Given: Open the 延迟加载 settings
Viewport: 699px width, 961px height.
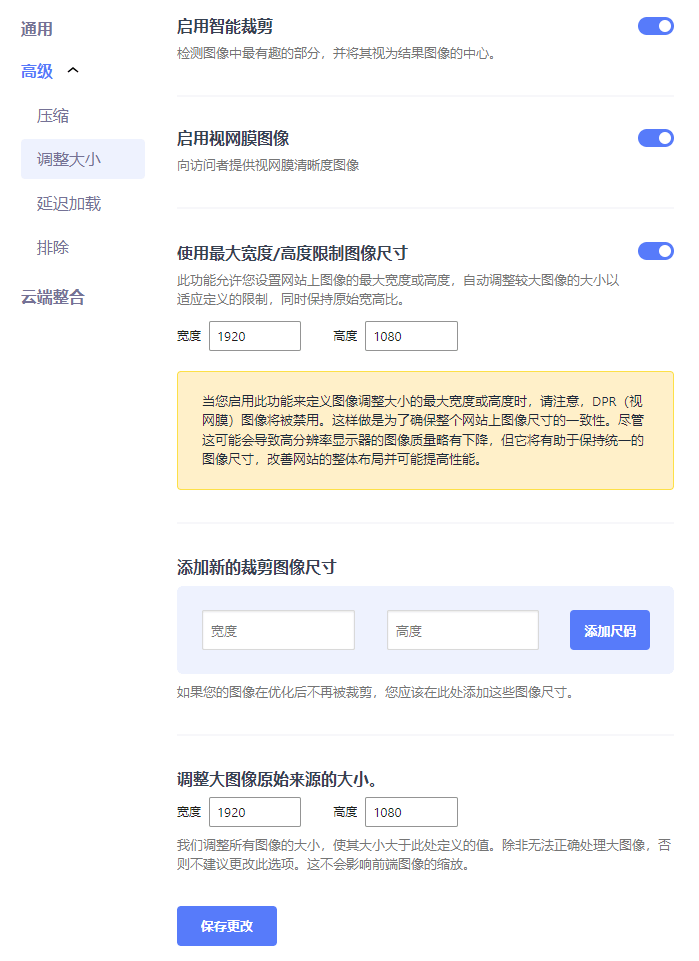Looking at the screenshot, I should [x=69, y=204].
